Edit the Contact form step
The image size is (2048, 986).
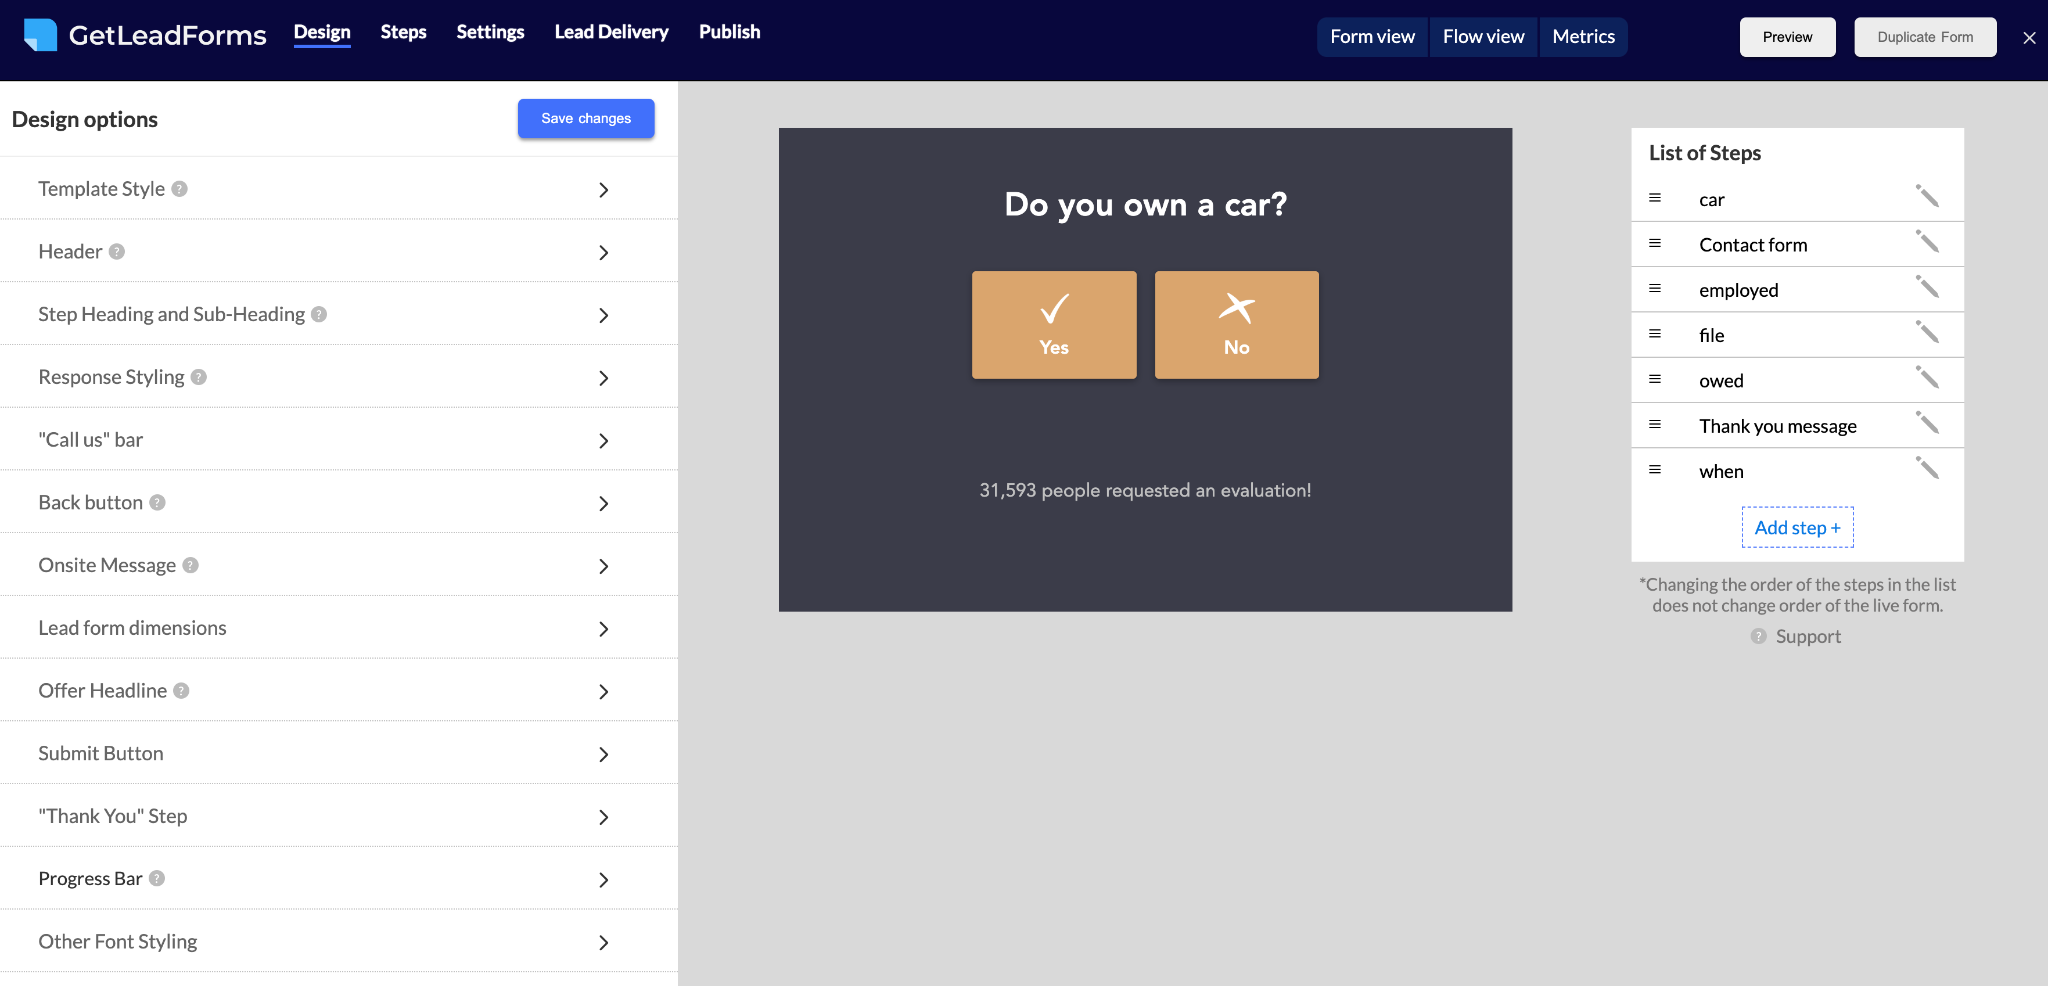click(x=1928, y=243)
